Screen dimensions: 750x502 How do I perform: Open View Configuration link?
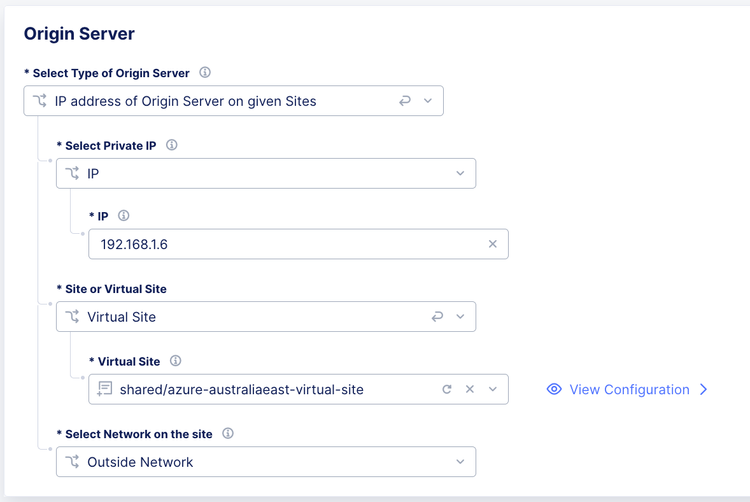[629, 389]
